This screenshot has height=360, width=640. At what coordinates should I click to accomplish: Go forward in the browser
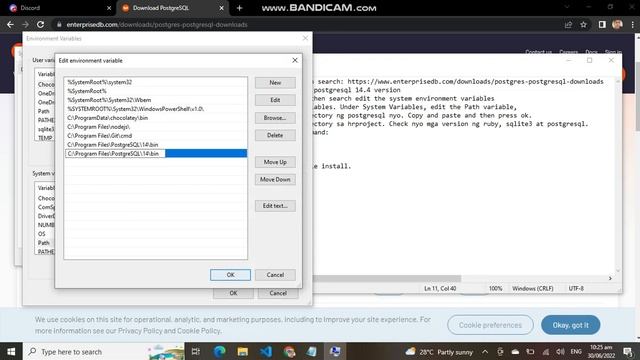(25, 24)
